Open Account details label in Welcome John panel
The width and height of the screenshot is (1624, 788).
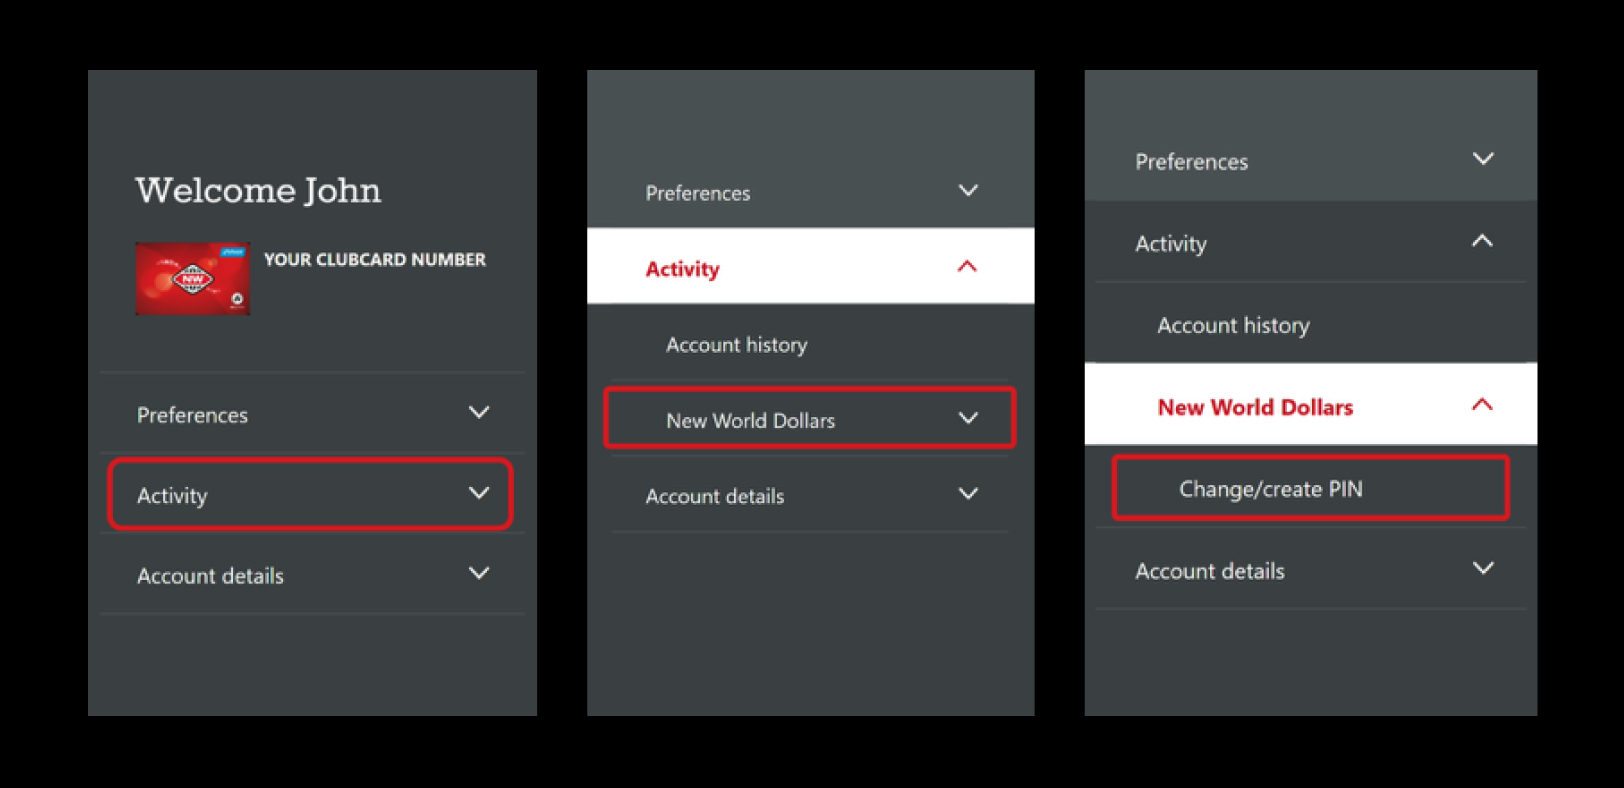click(210, 576)
